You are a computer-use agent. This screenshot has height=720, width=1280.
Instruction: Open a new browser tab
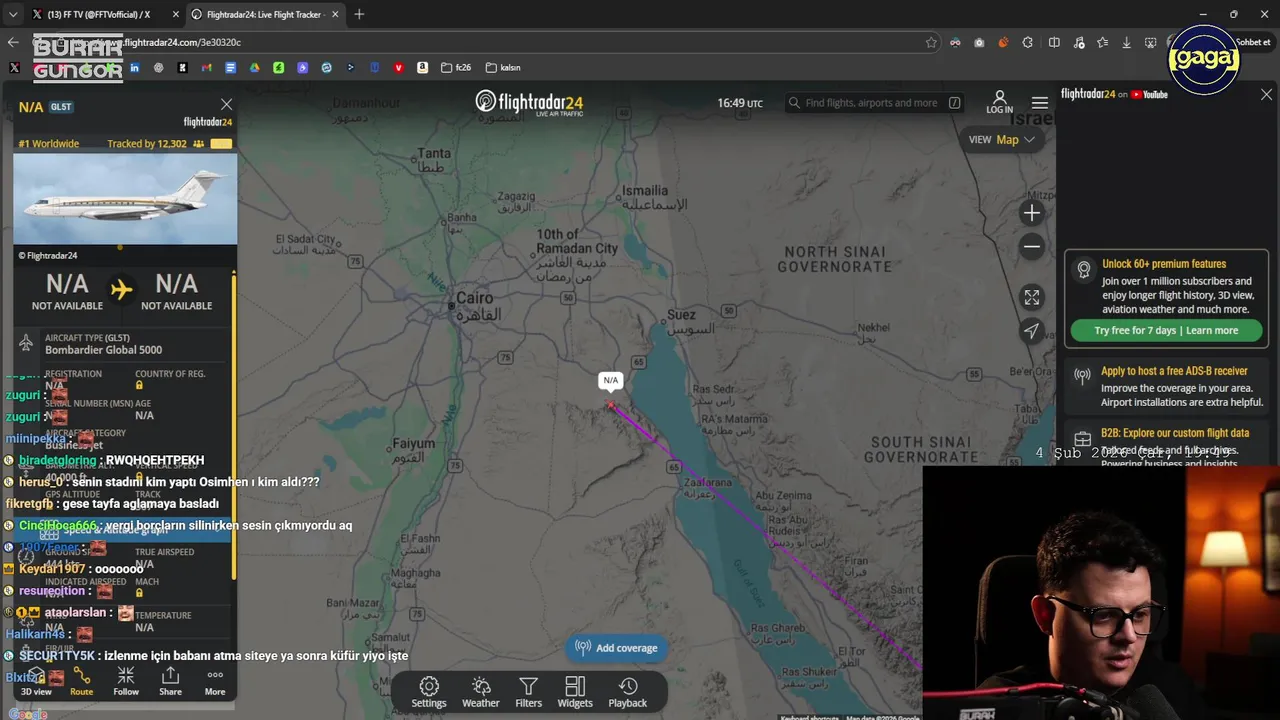click(x=359, y=14)
